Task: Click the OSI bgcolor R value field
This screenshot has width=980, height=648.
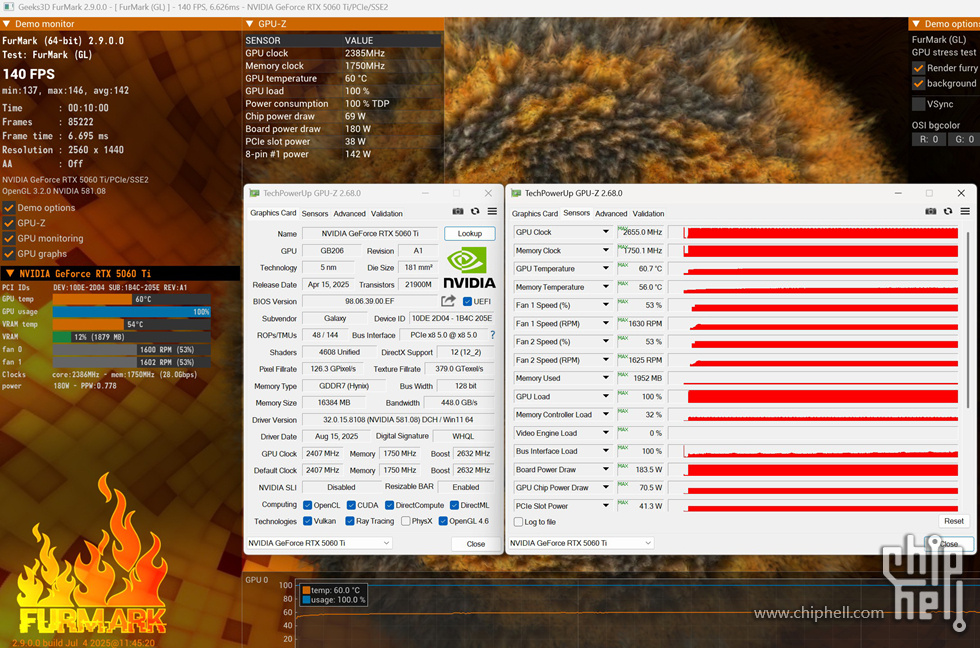Action: pos(929,139)
